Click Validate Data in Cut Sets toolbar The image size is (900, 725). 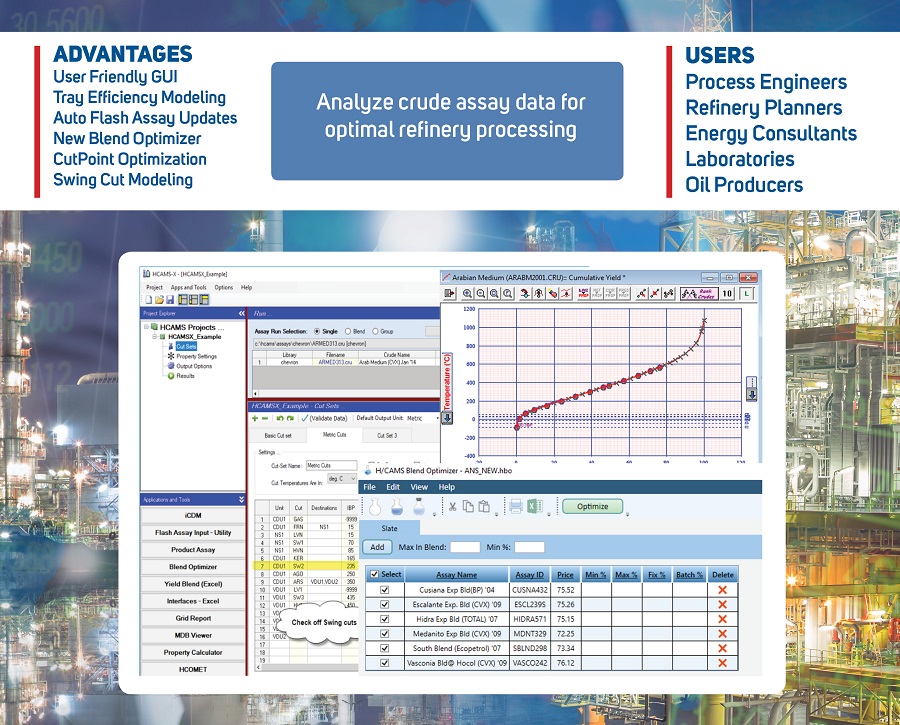324,418
